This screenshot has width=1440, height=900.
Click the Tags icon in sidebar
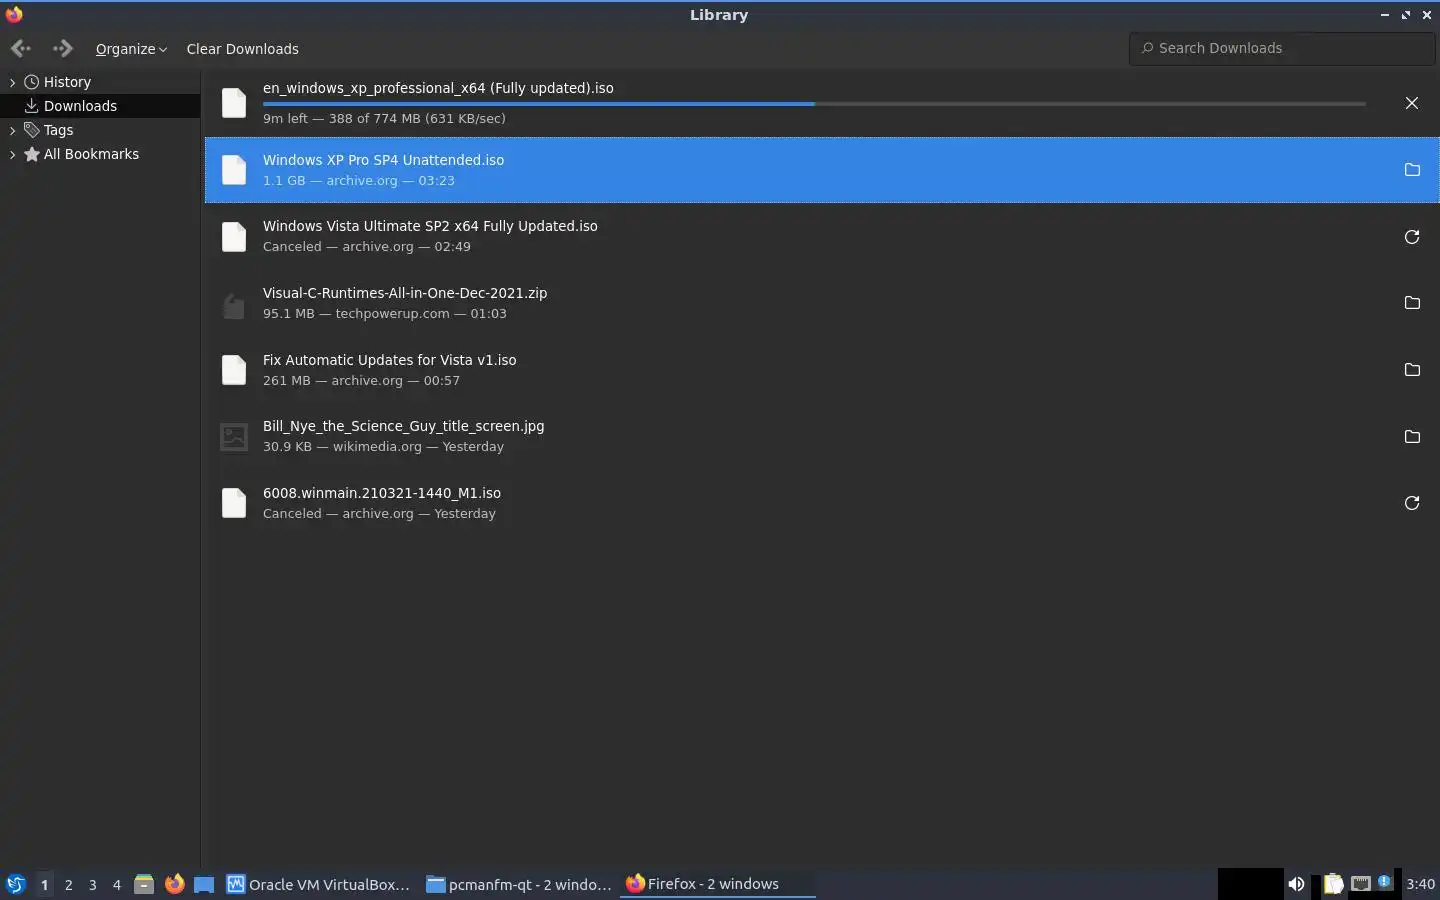pyautogui.click(x=32, y=130)
